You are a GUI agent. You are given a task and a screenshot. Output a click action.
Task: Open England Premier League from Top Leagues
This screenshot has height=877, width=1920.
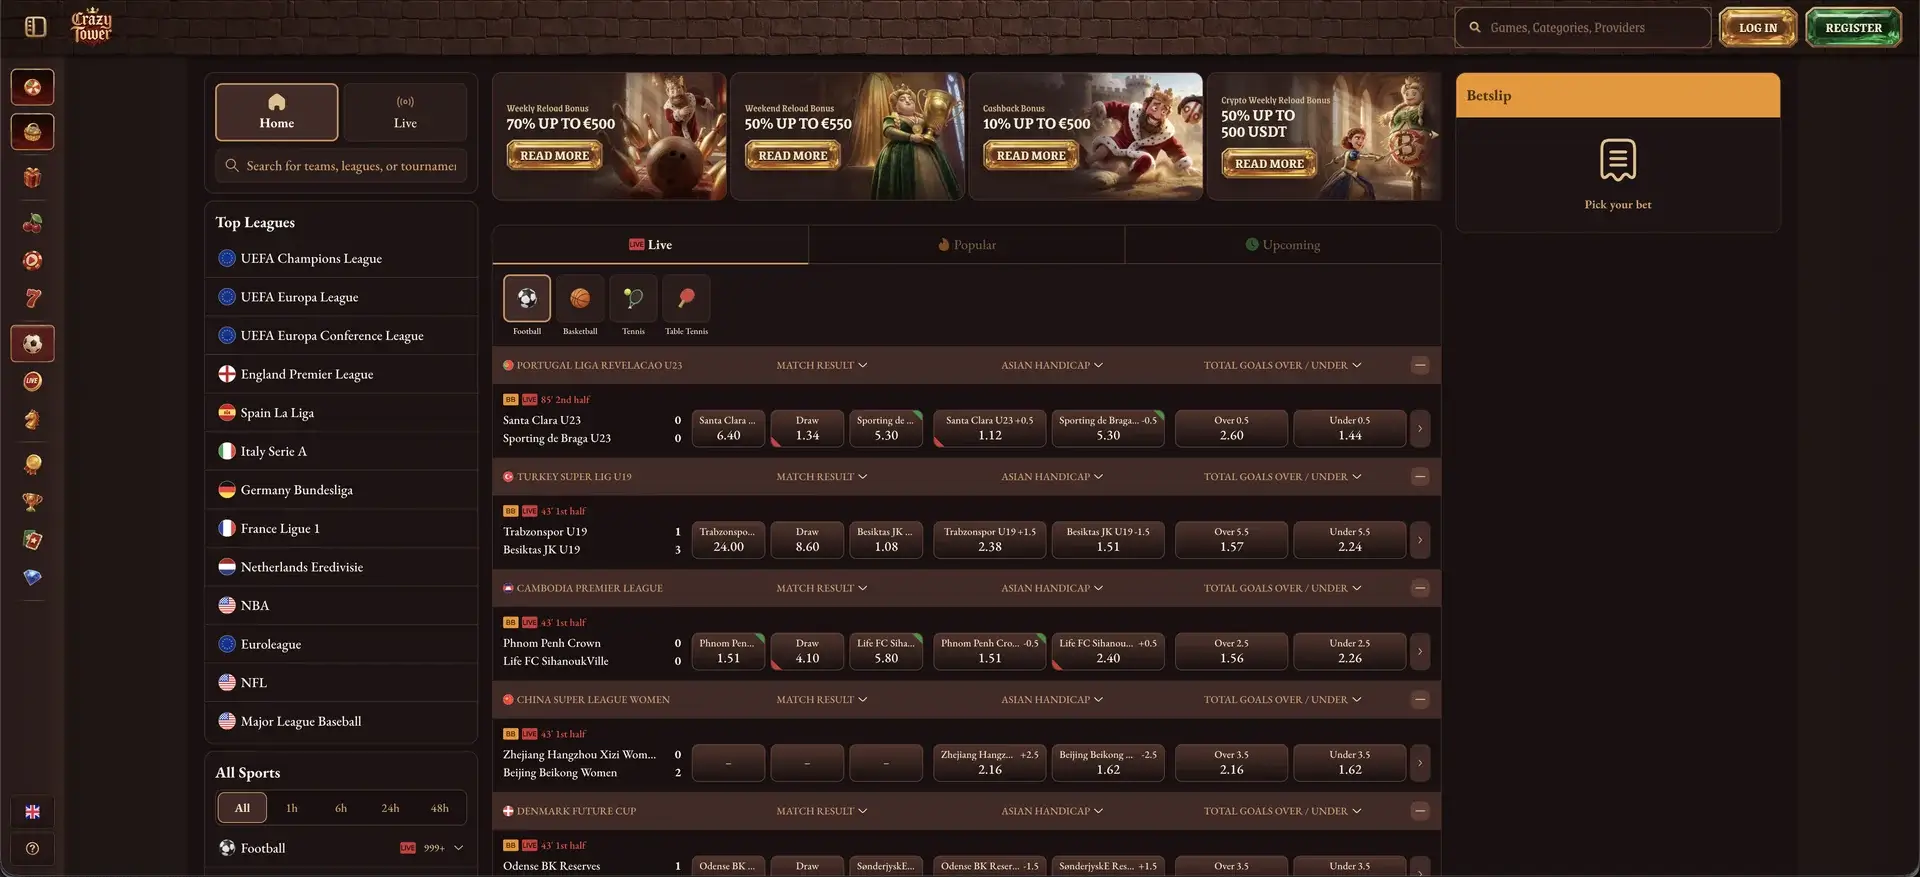341,374
